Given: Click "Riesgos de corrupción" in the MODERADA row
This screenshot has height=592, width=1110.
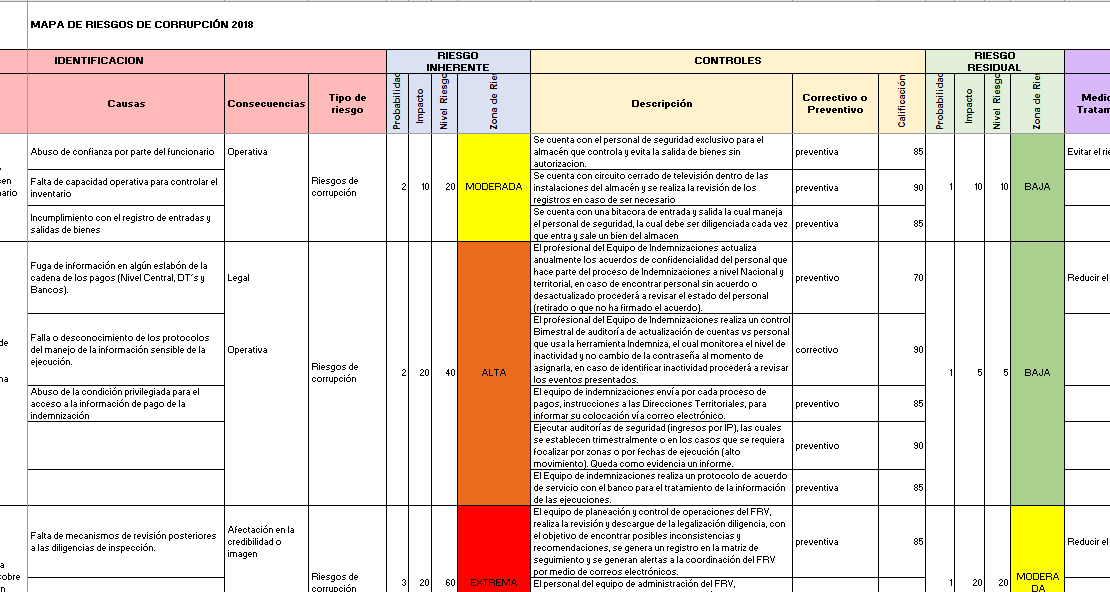Looking at the screenshot, I should click(347, 188).
